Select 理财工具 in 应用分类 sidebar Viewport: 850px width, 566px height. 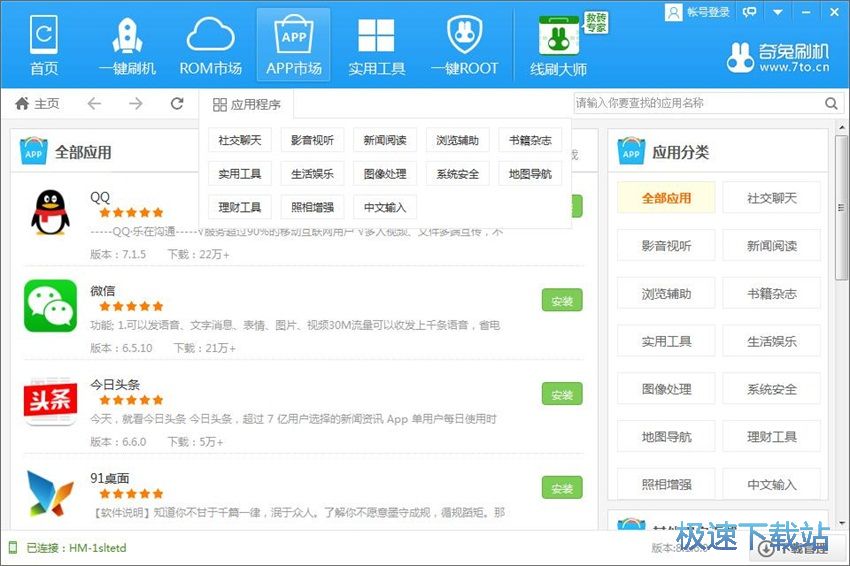coord(771,436)
